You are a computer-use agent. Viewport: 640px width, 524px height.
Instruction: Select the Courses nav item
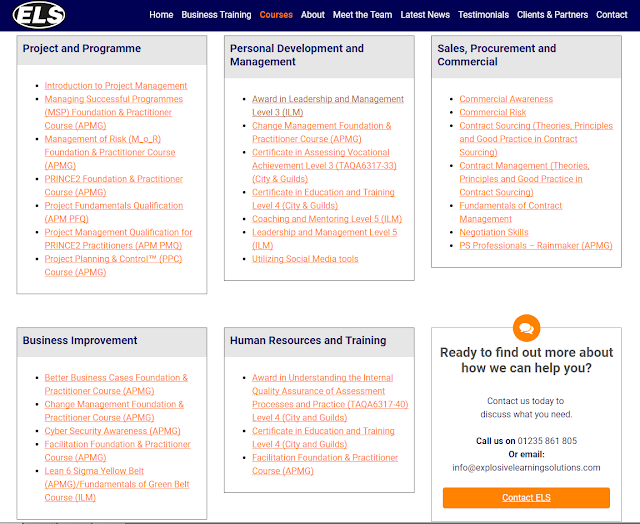tap(276, 15)
